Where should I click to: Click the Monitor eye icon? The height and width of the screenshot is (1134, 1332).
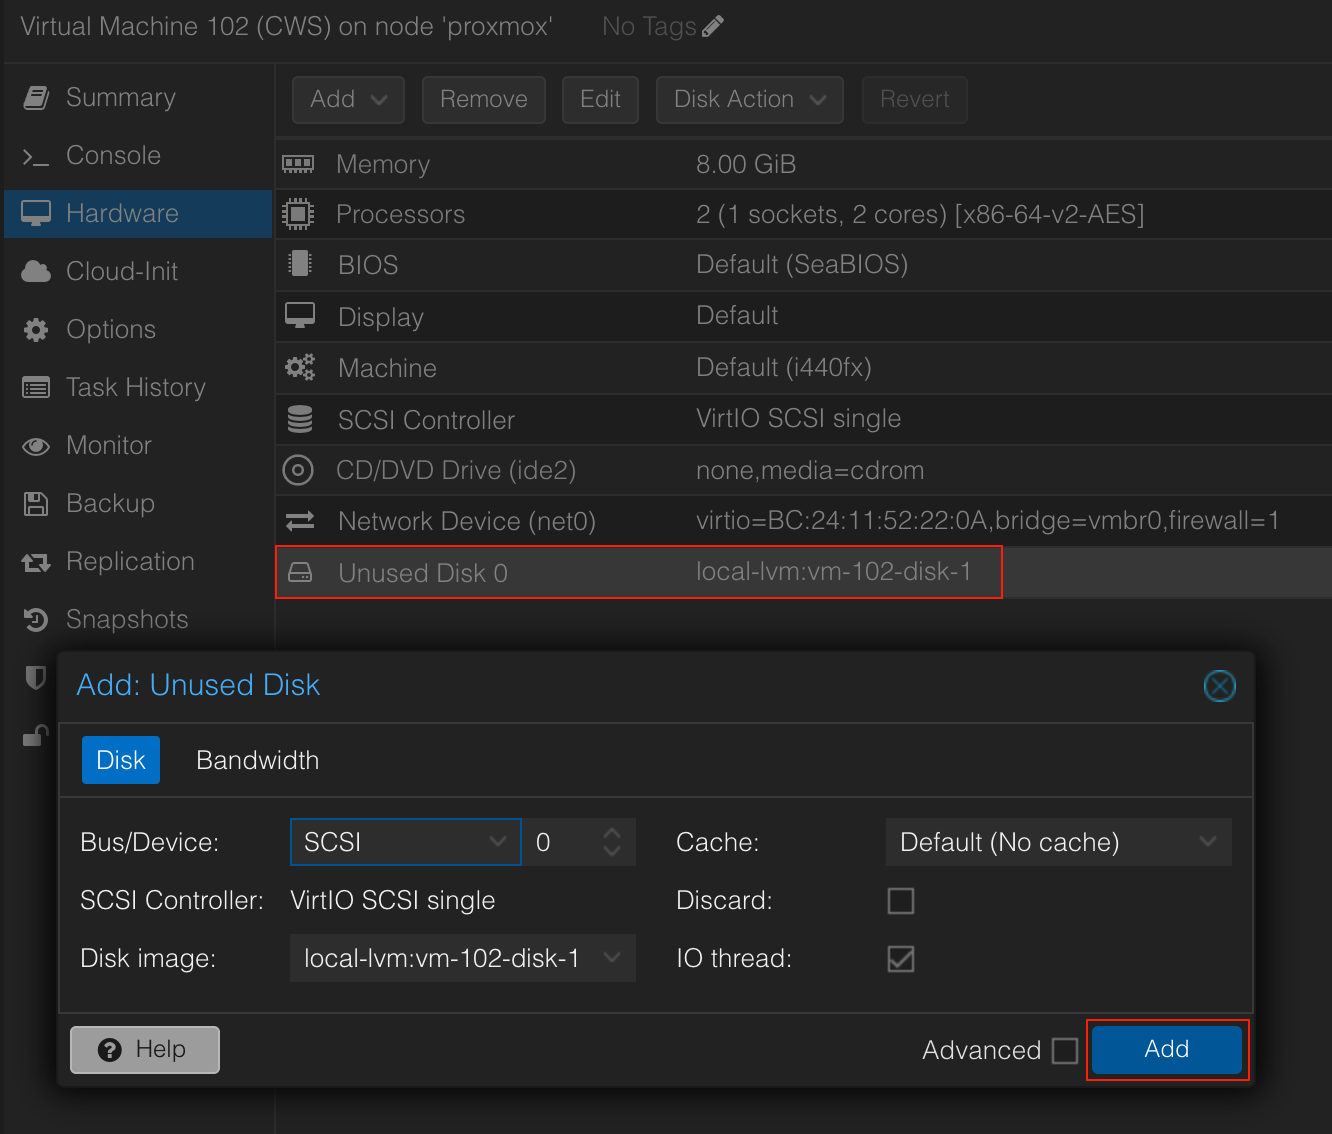click(36, 446)
